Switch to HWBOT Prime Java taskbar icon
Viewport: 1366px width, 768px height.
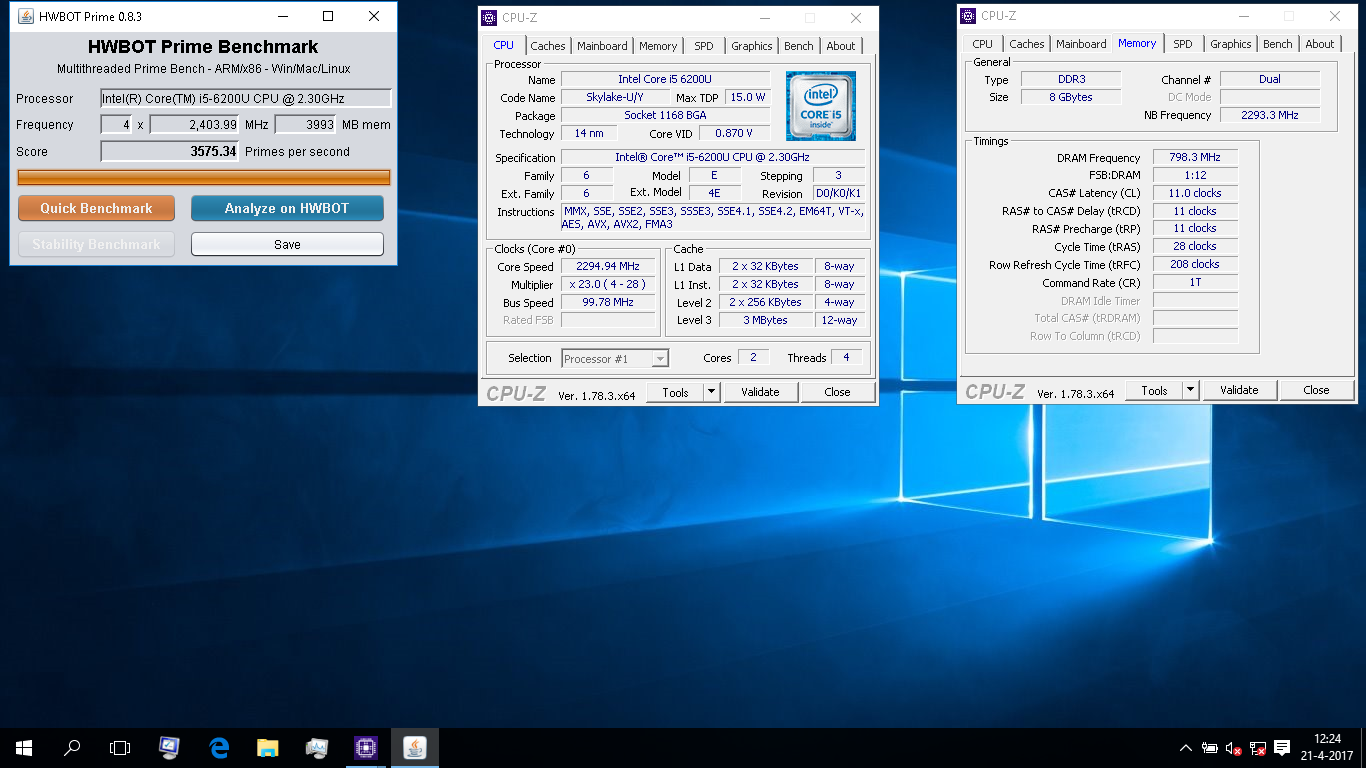pyautogui.click(x=415, y=747)
